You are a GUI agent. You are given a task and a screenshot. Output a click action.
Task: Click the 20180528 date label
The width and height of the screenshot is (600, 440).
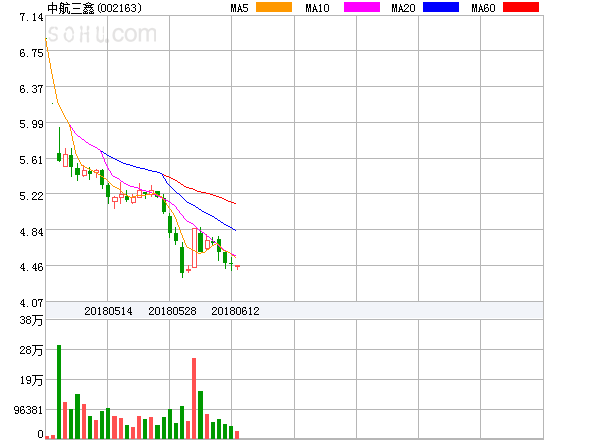[x=172, y=311]
